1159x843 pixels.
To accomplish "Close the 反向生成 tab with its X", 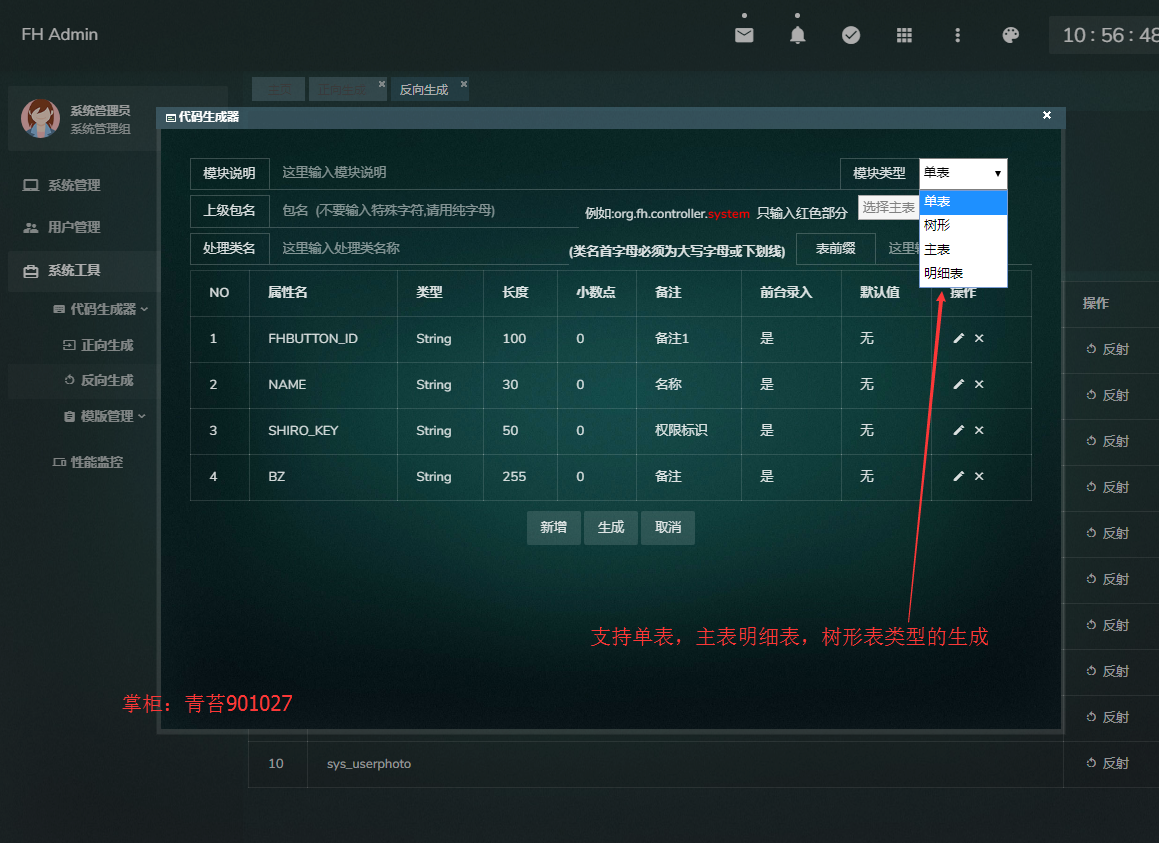I will (463, 84).
